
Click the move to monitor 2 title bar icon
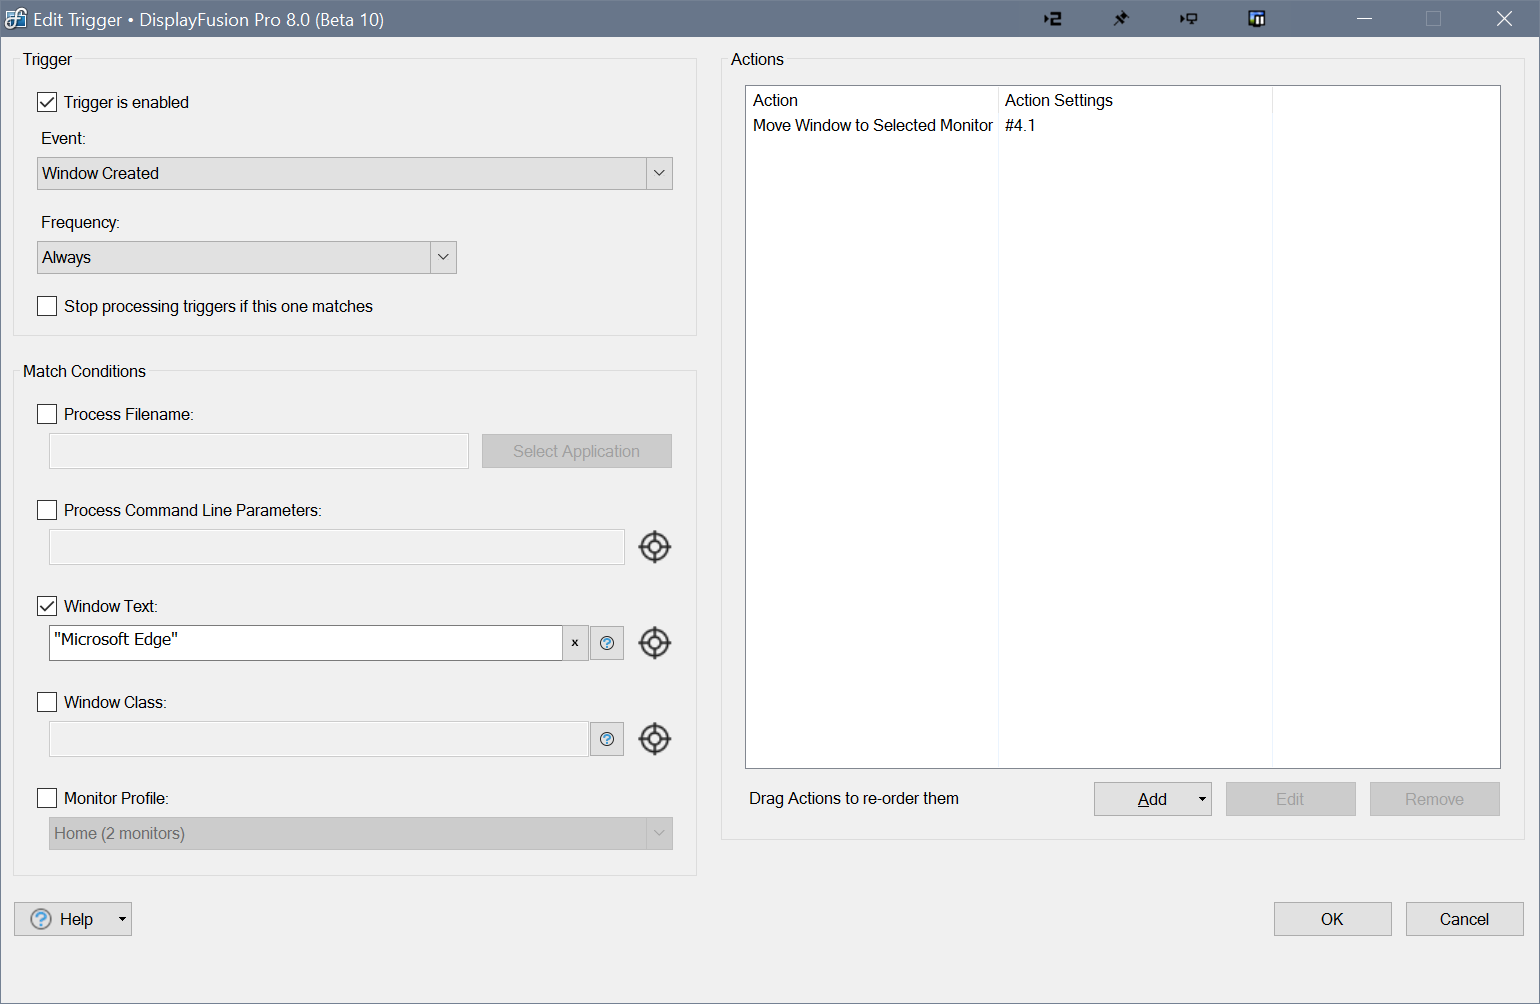[1053, 19]
